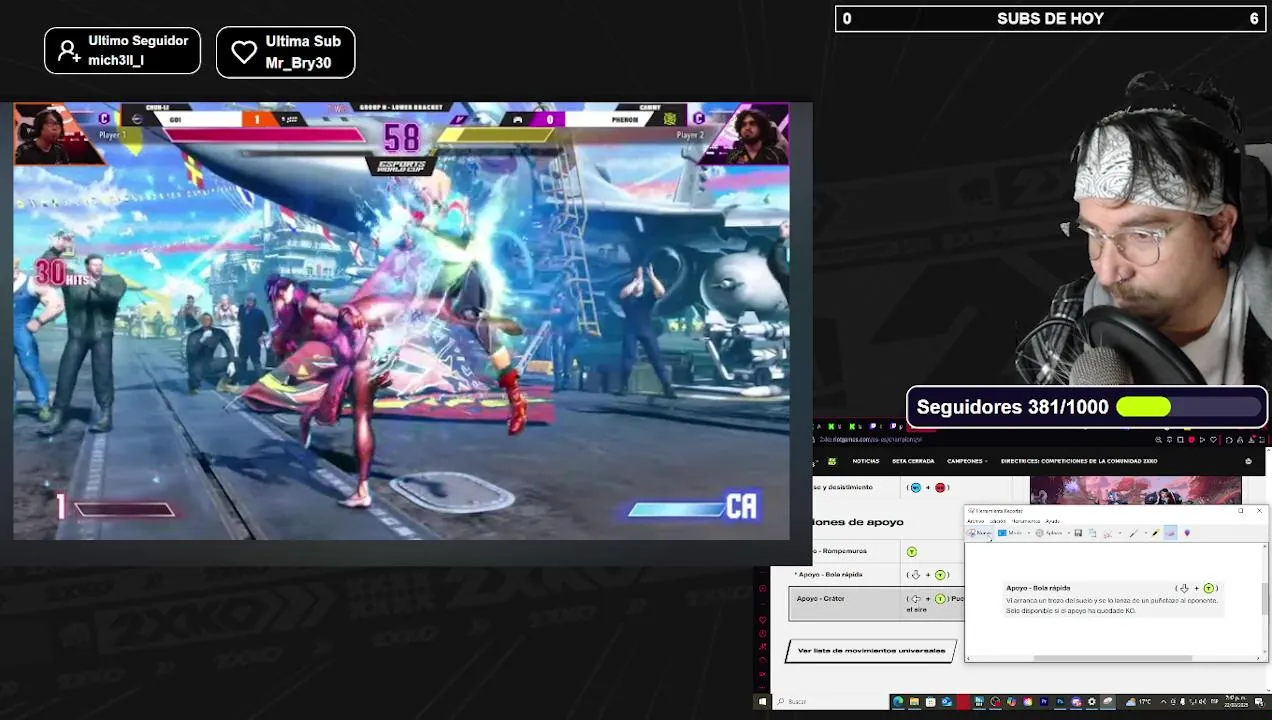The image size is (1272, 720).
Task: Select the Apoyo - Bola rápida row on webpage
Action: tap(876, 574)
